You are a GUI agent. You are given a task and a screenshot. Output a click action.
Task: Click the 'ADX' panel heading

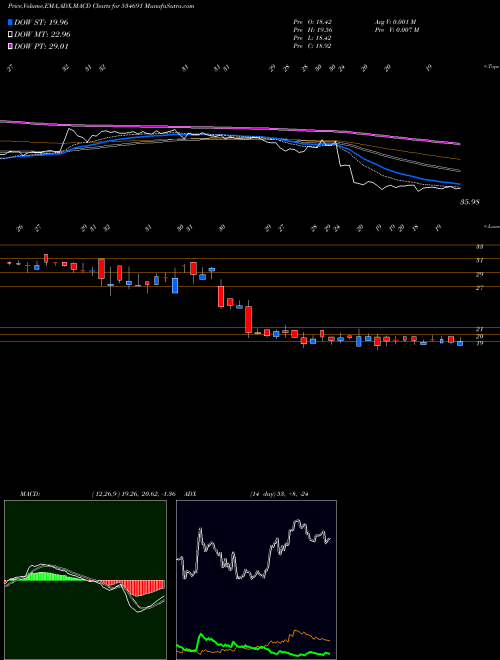coord(190,494)
